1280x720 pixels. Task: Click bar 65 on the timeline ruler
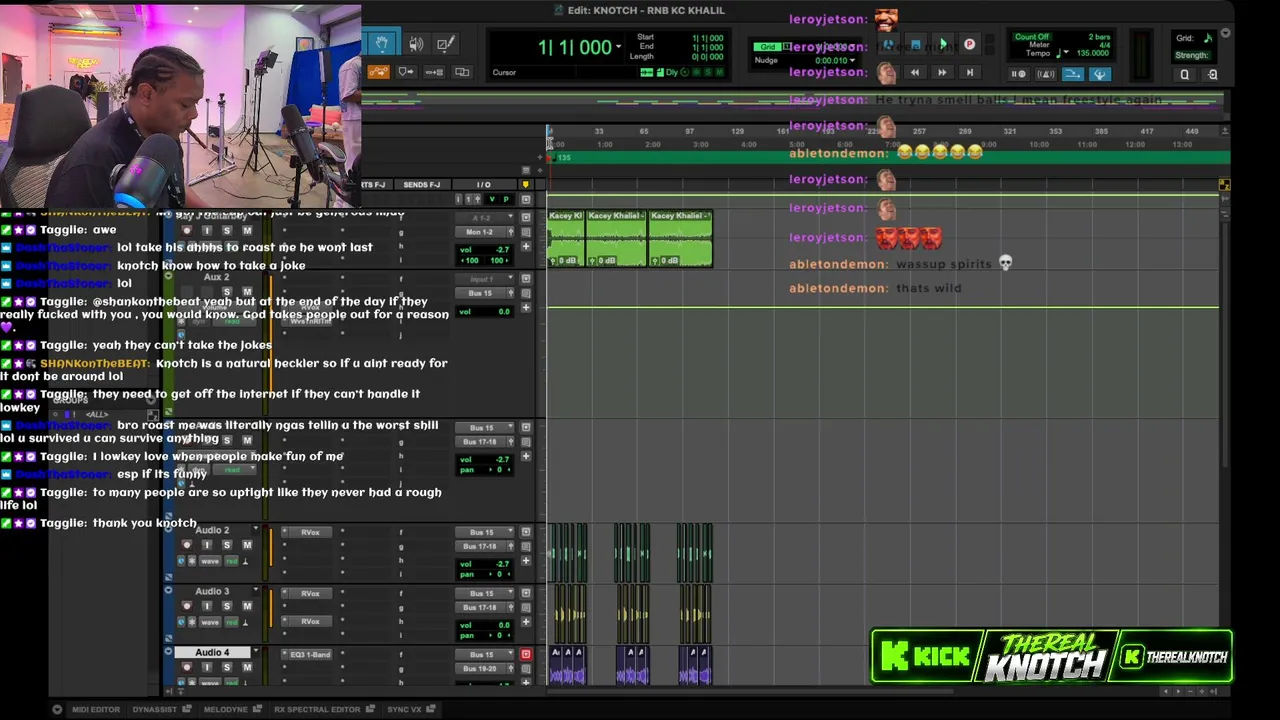pyautogui.click(x=644, y=132)
